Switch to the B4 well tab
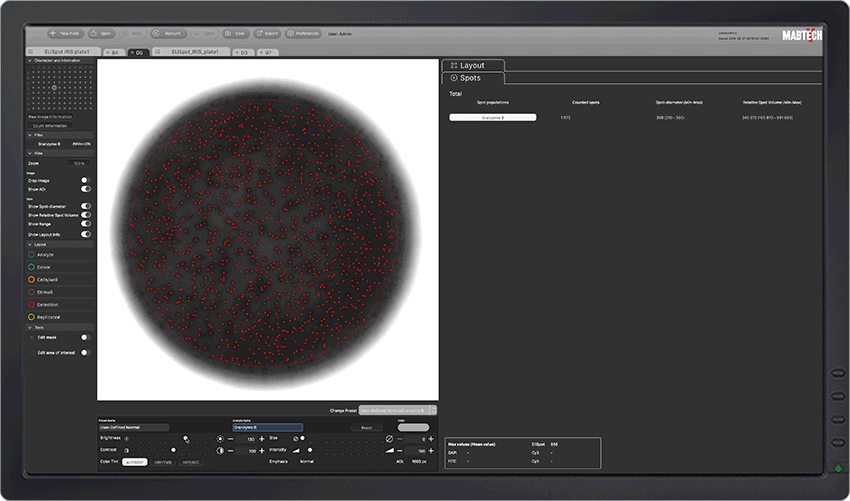The height and width of the screenshot is (501, 850). coord(112,51)
